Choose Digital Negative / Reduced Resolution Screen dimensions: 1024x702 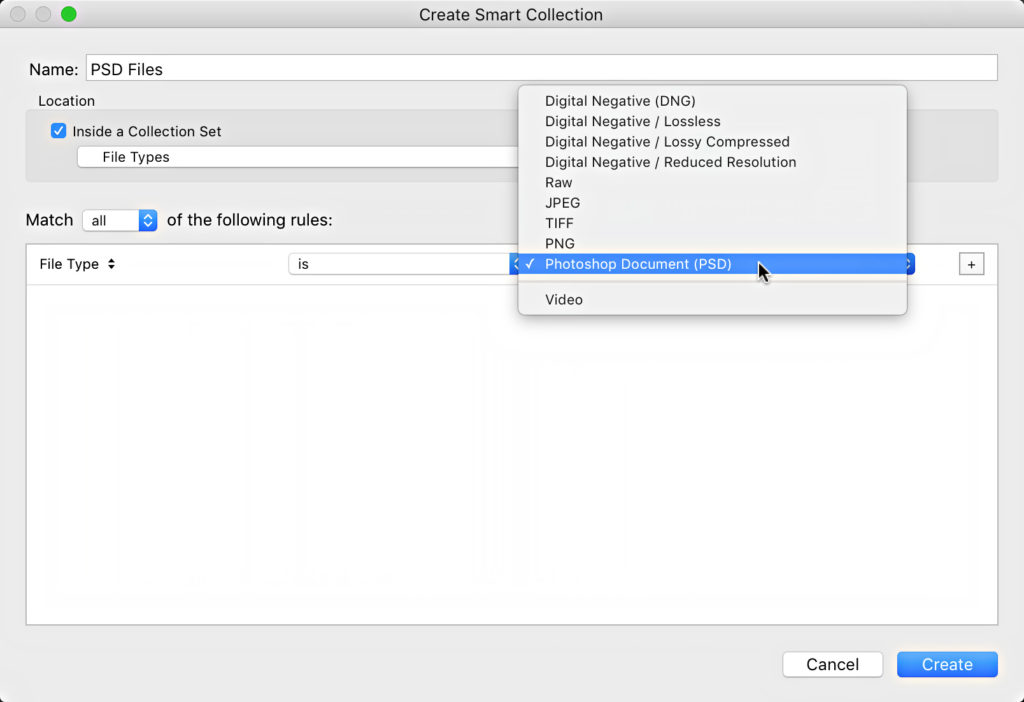[x=670, y=162]
